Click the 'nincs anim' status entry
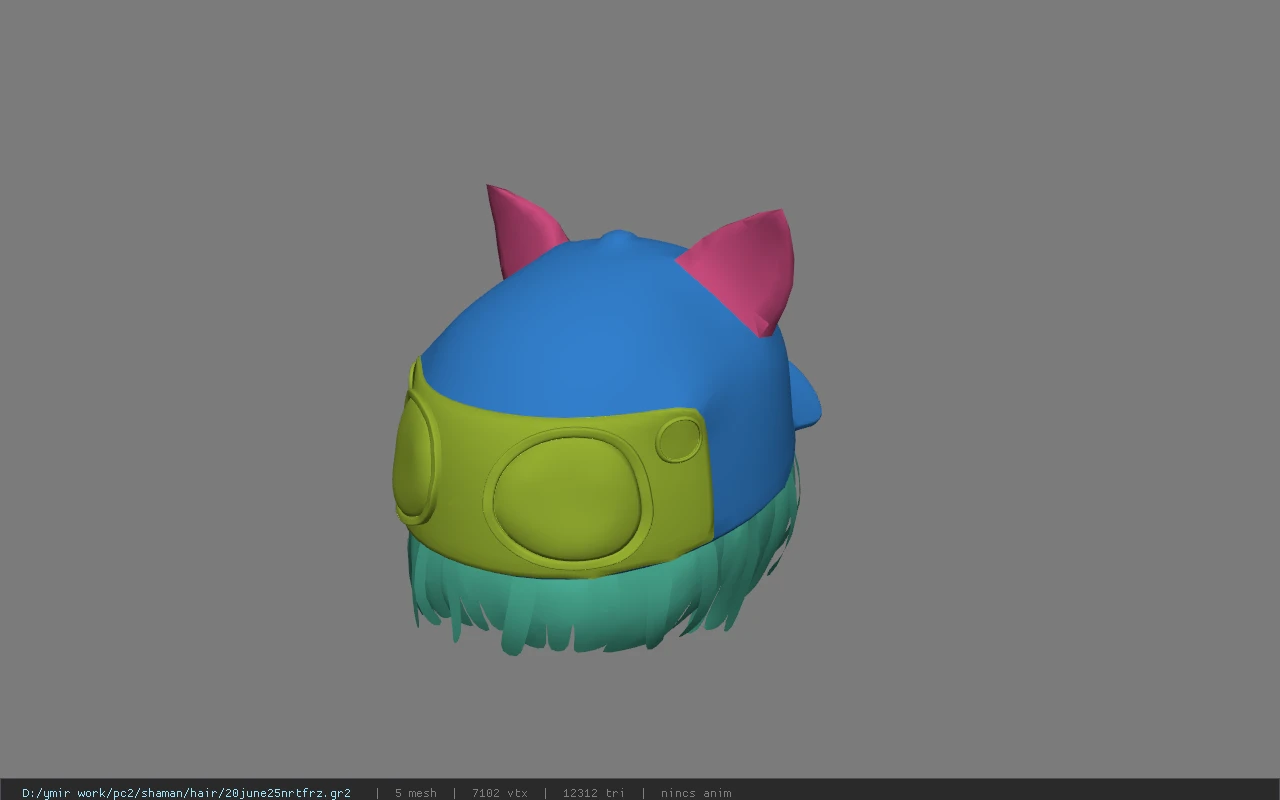The height and width of the screenshot is (800, 1280). coord(695,793)
